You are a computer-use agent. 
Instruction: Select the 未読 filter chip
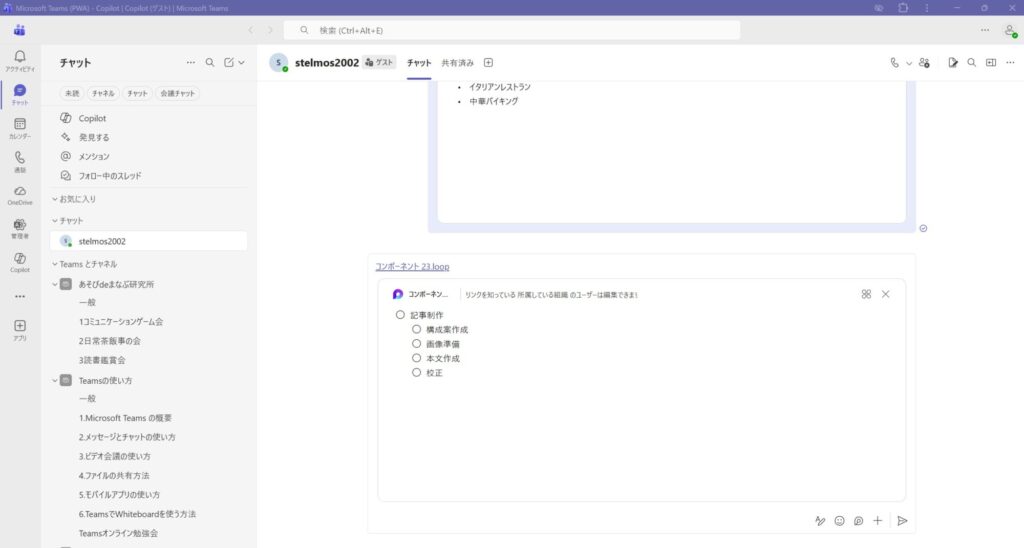(x=72, y=94)
